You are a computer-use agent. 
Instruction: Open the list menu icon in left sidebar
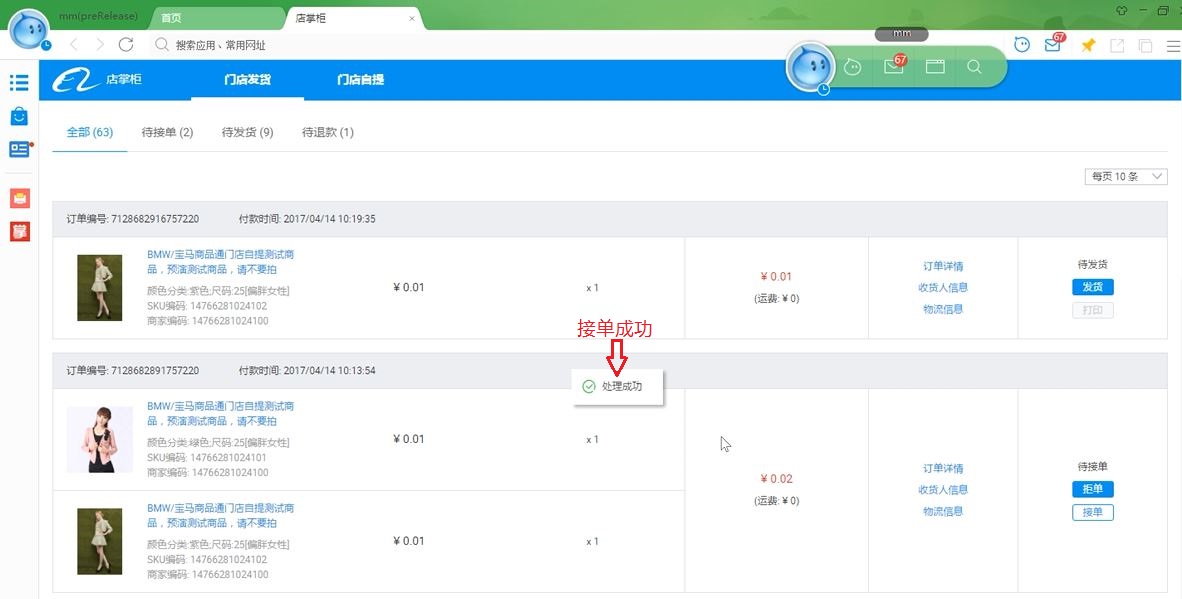19,82
